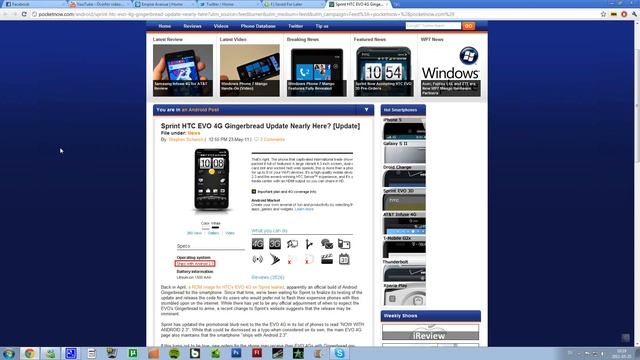Screen dimensions: 640x360
Task: Open the Thunderbolt entry under Hot Smartphones
Action: point(404,271)
